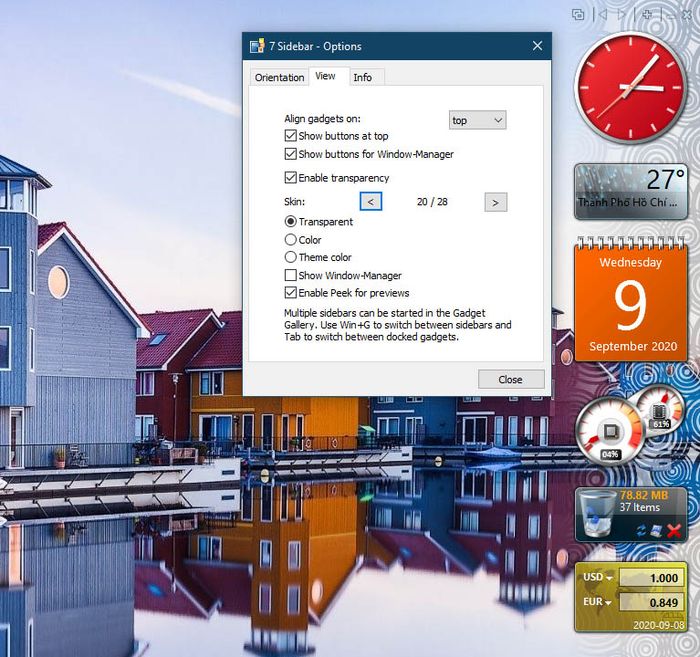This screenshot has height=657, width=700.
Task: Click the sidebar's left page arrow
Action: tap(603, 15)
